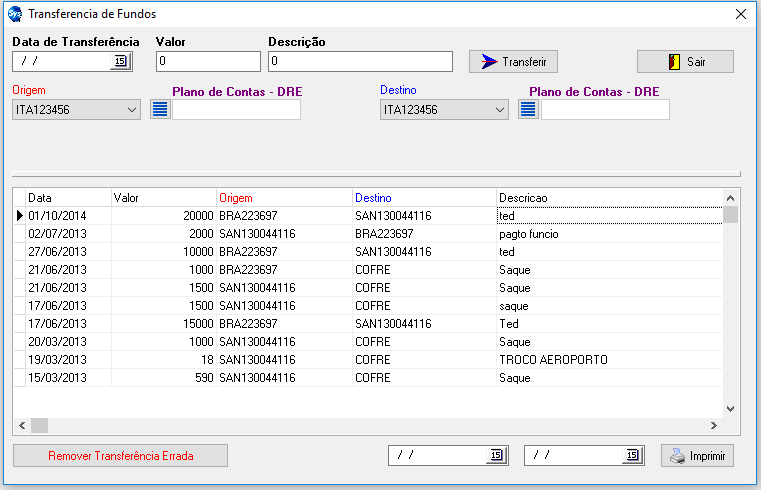This screenshot has height=490, width=761.
Task: Click the Destino Plano de Contas list icon
Action: [529, 109]
